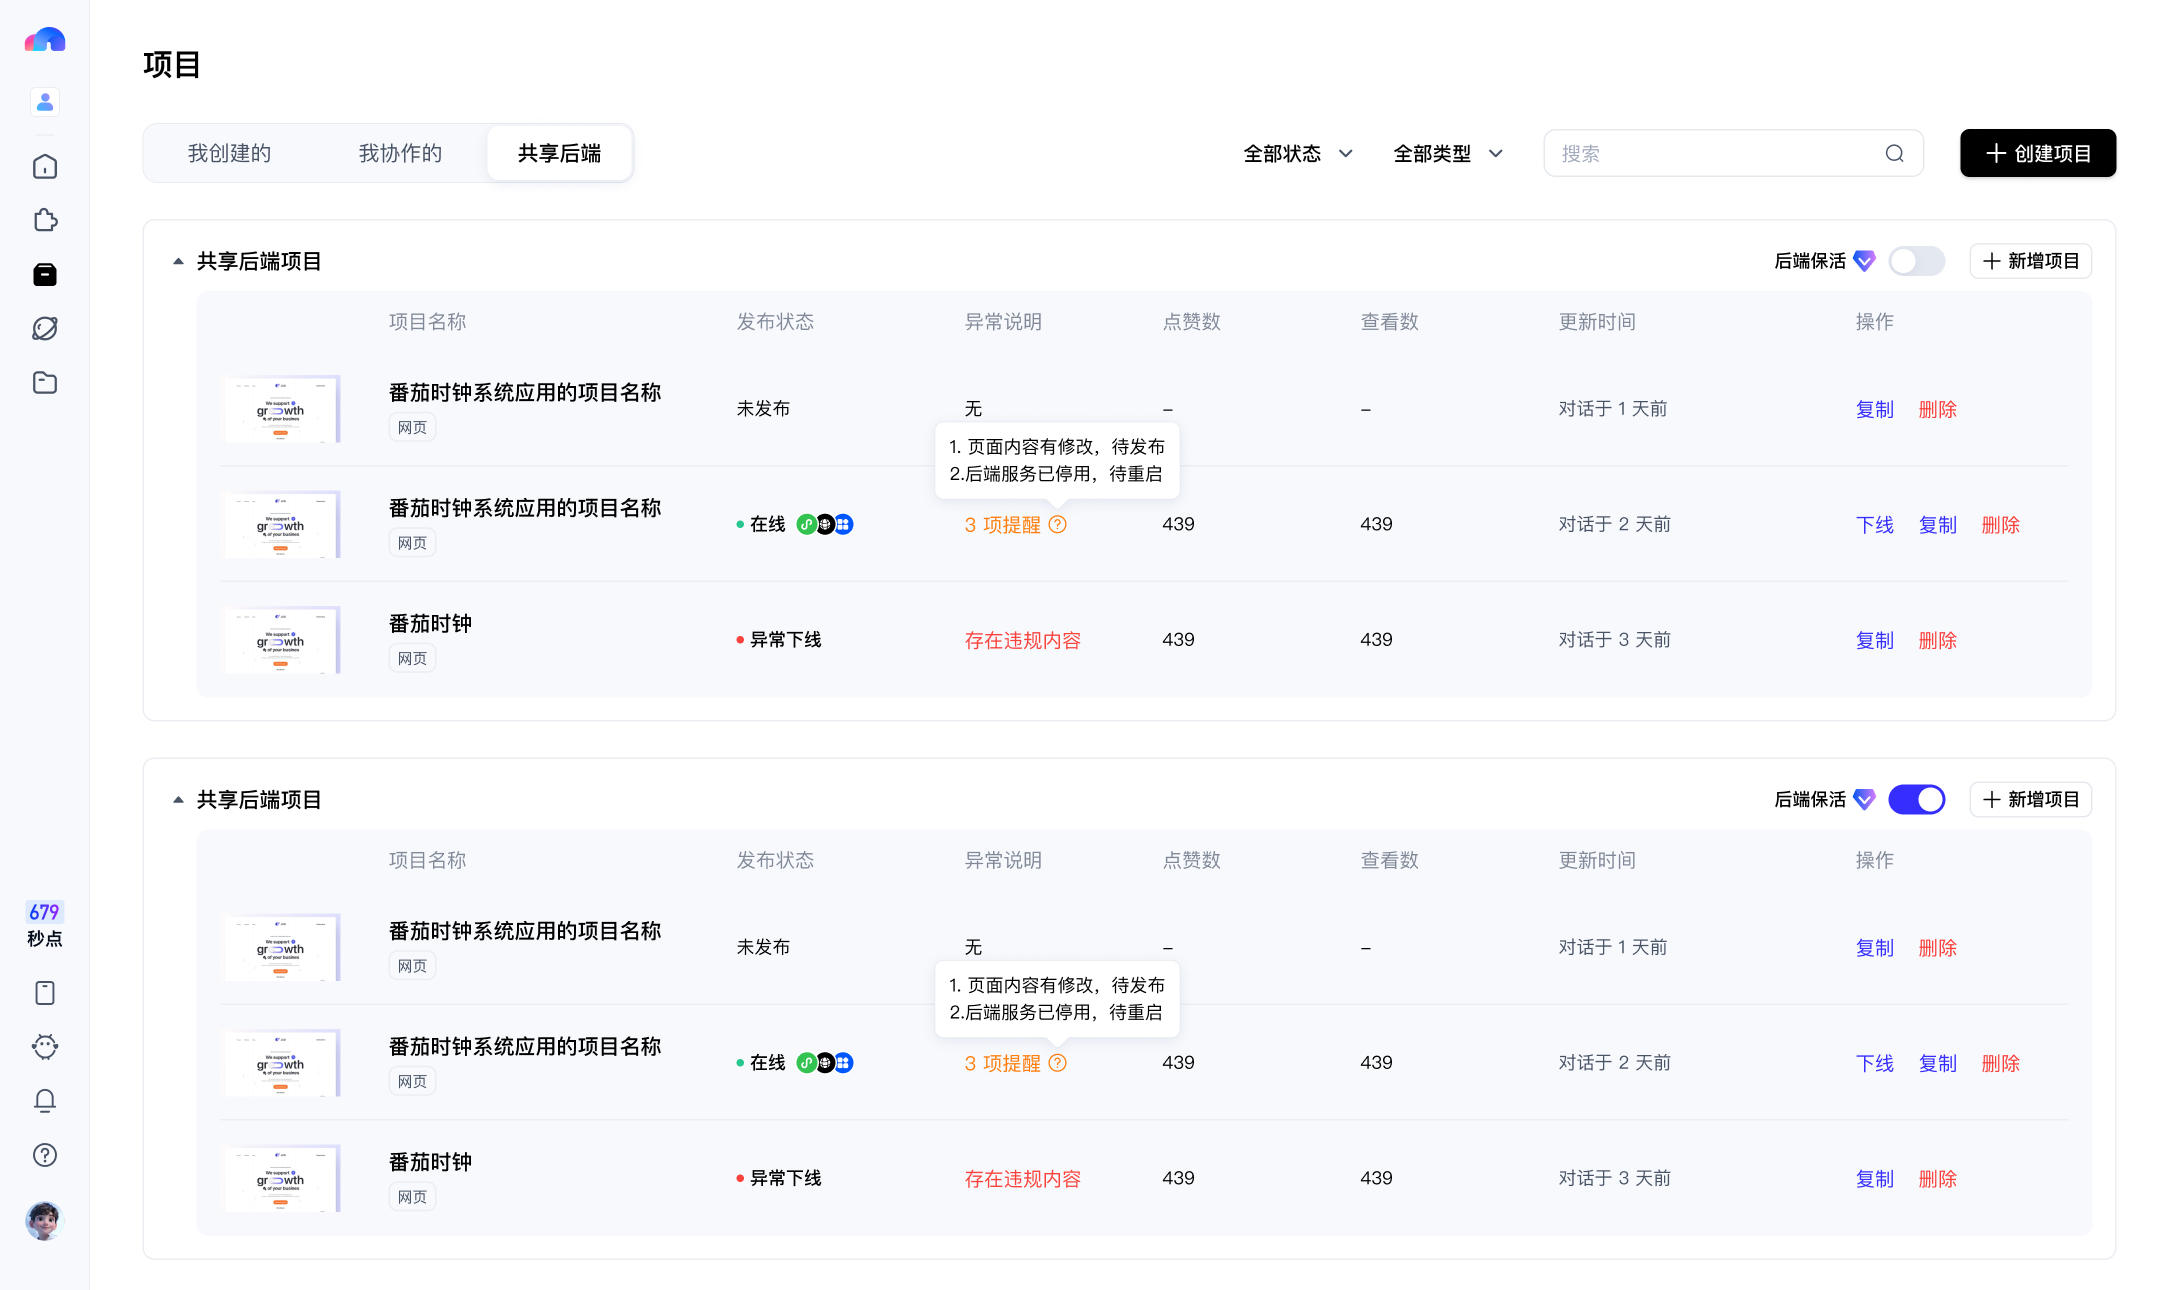Open the home icon in sidebar
The height and width of the screenshot is (1290, 2160).
[x=45, y=166]
